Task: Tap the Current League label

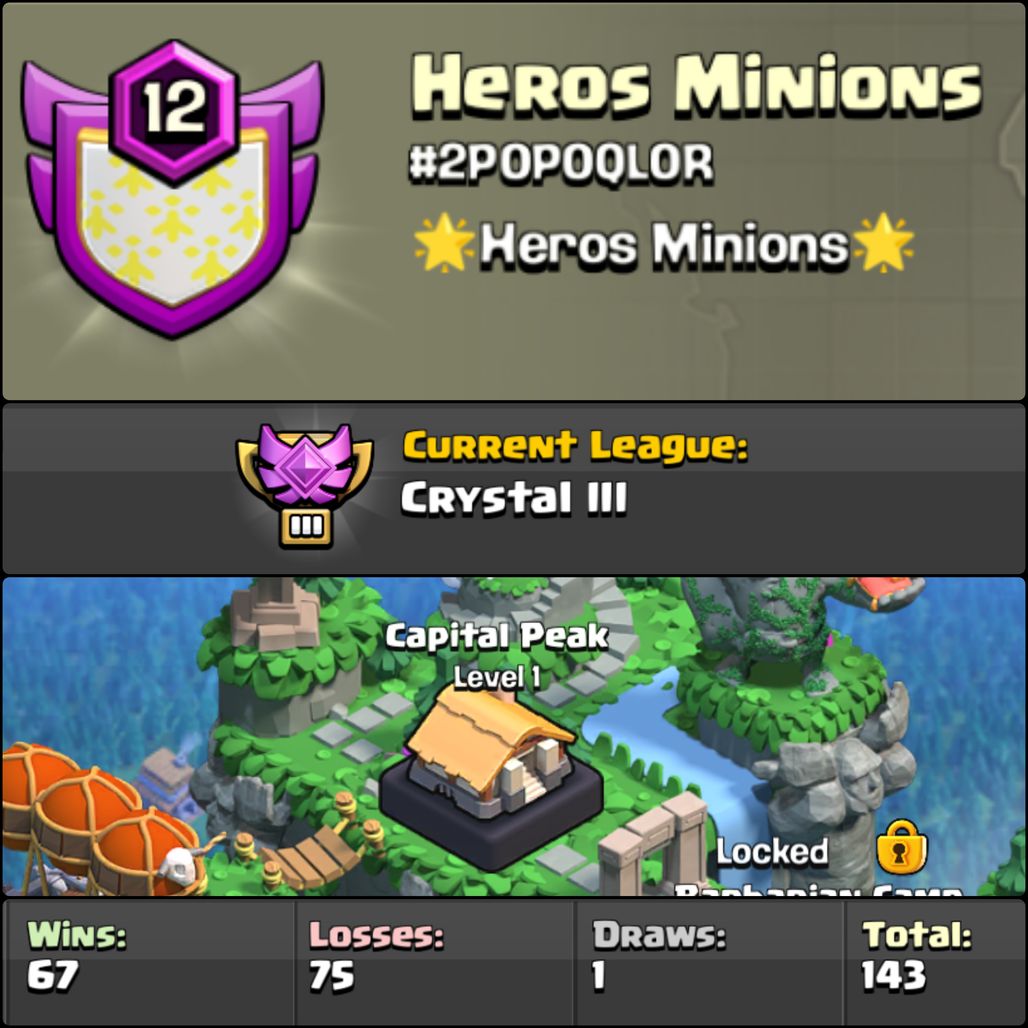Action: (575, 446)
